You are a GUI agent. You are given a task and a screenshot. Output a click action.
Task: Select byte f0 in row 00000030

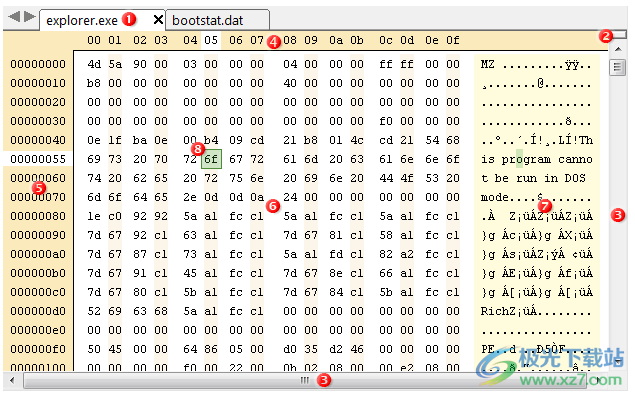tap(386, 121)
